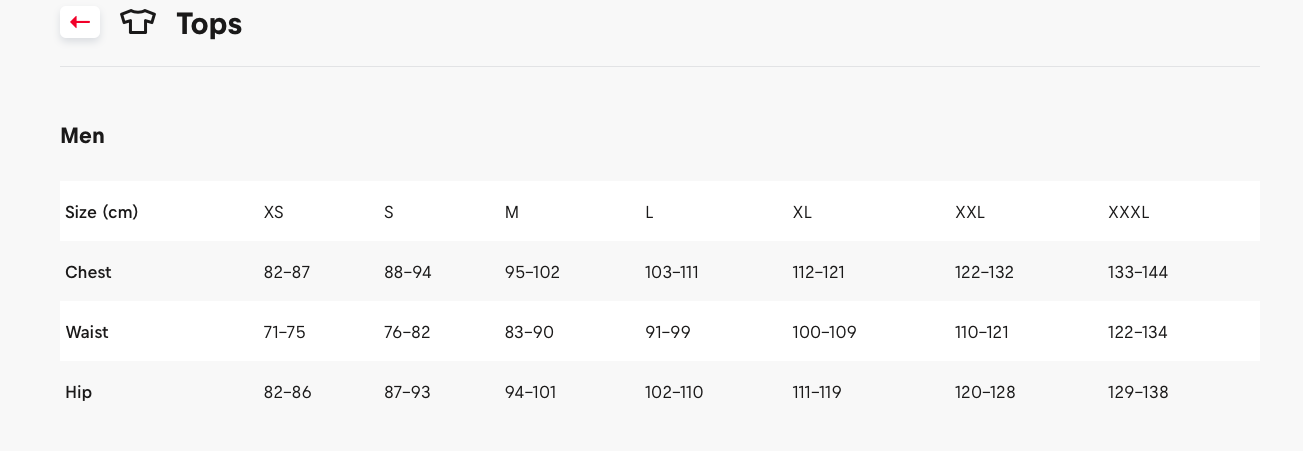1303x451 pixels.
Task: Click the chest value 95–102
Action: [532, 272]
